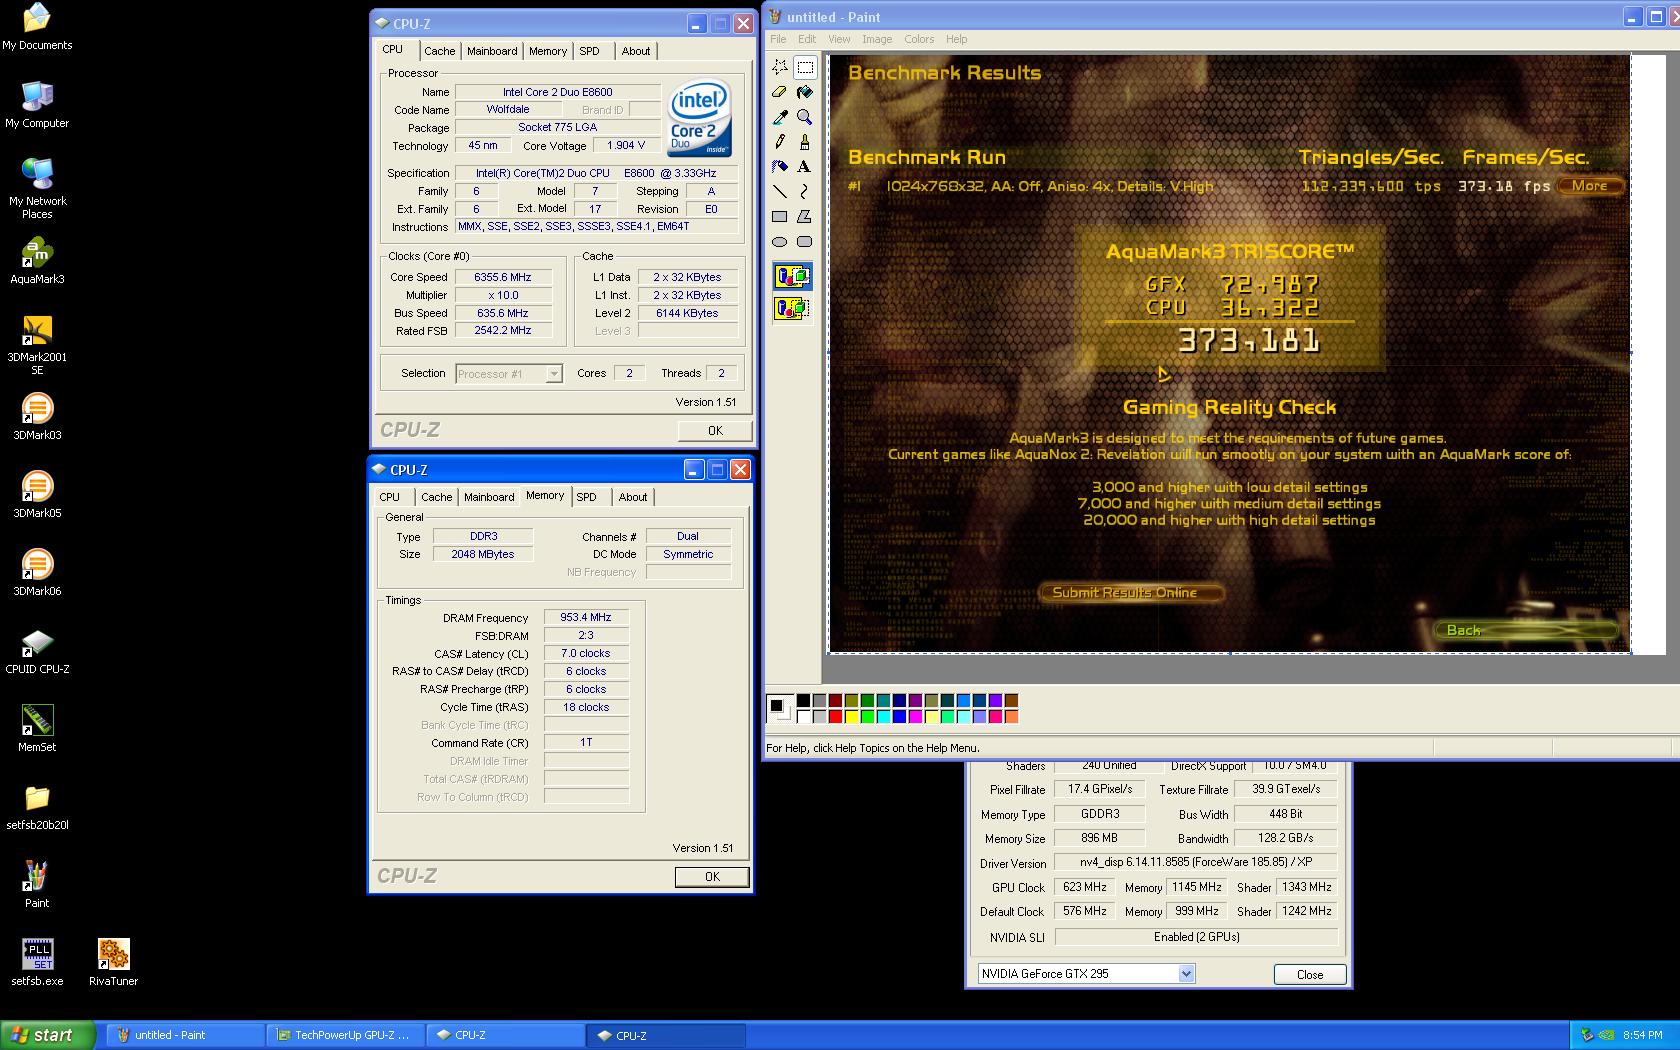This screenshot has width=1680, height=1050.
Task: Open the 3DMark06 desktop shortcut
Action: tap(37, 574)
